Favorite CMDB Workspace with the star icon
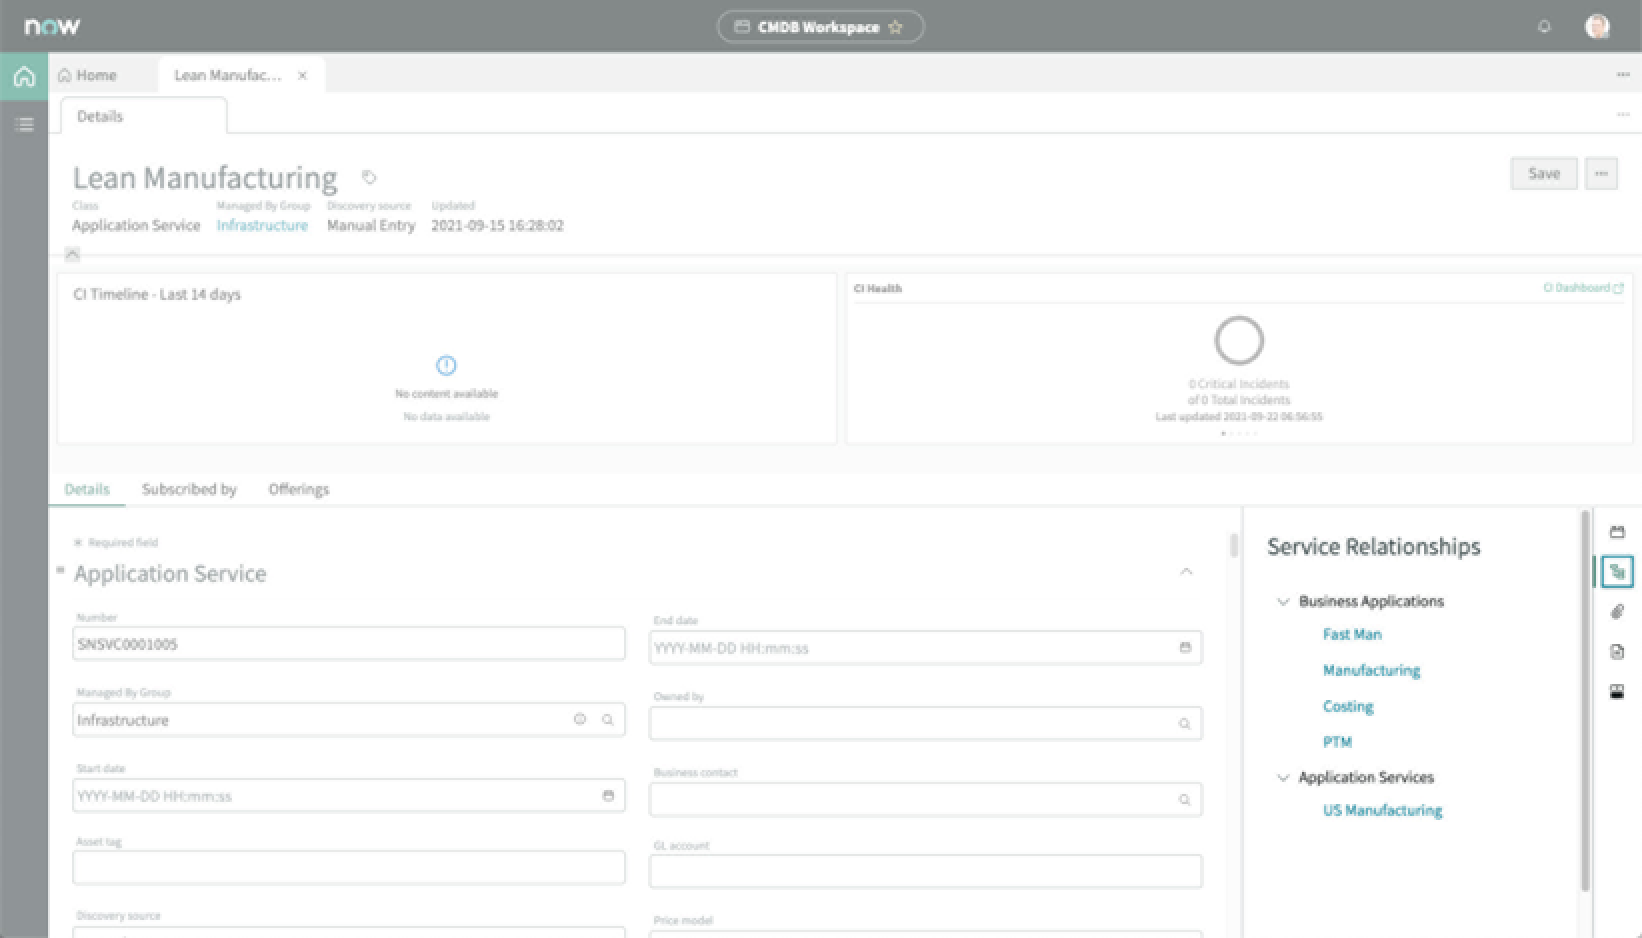The image size is (1642, 938). [895, 27]
